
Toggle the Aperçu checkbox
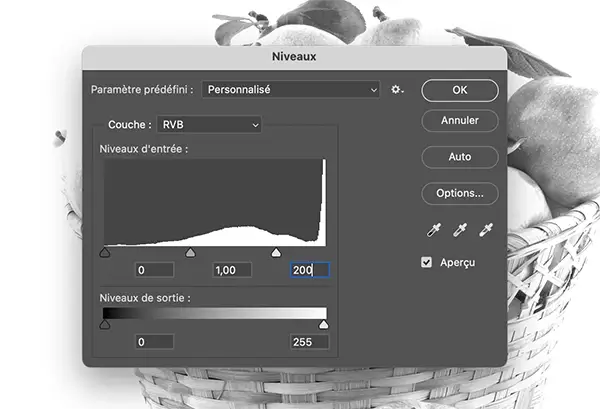426,262
